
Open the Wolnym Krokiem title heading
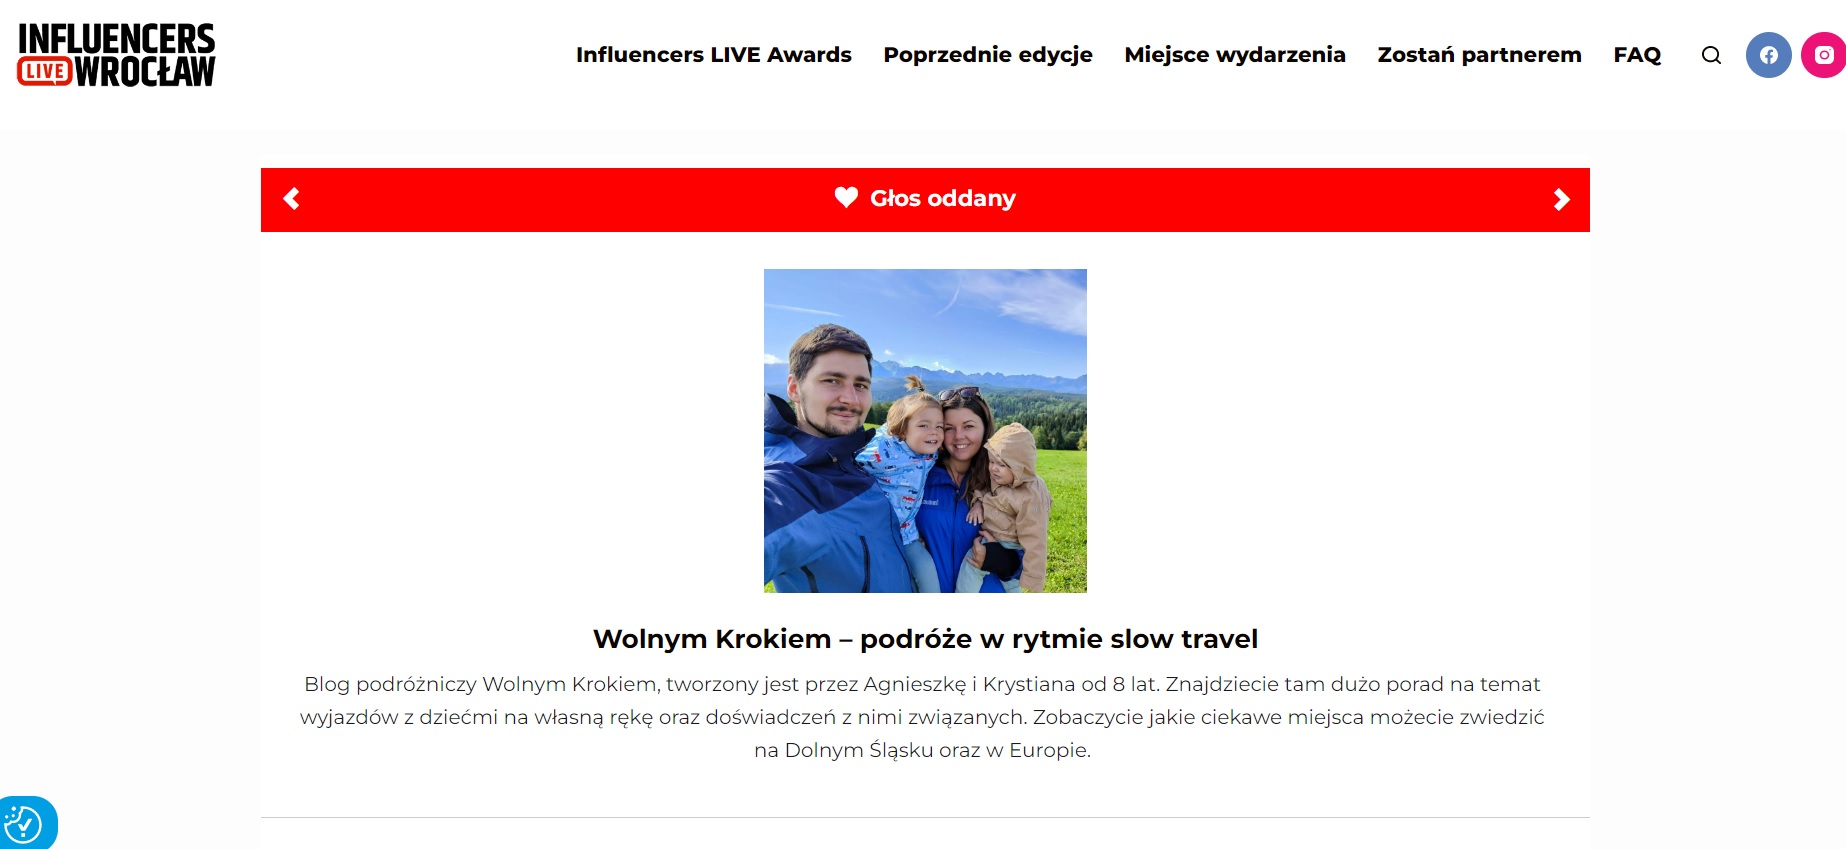(x=925, y=639)
